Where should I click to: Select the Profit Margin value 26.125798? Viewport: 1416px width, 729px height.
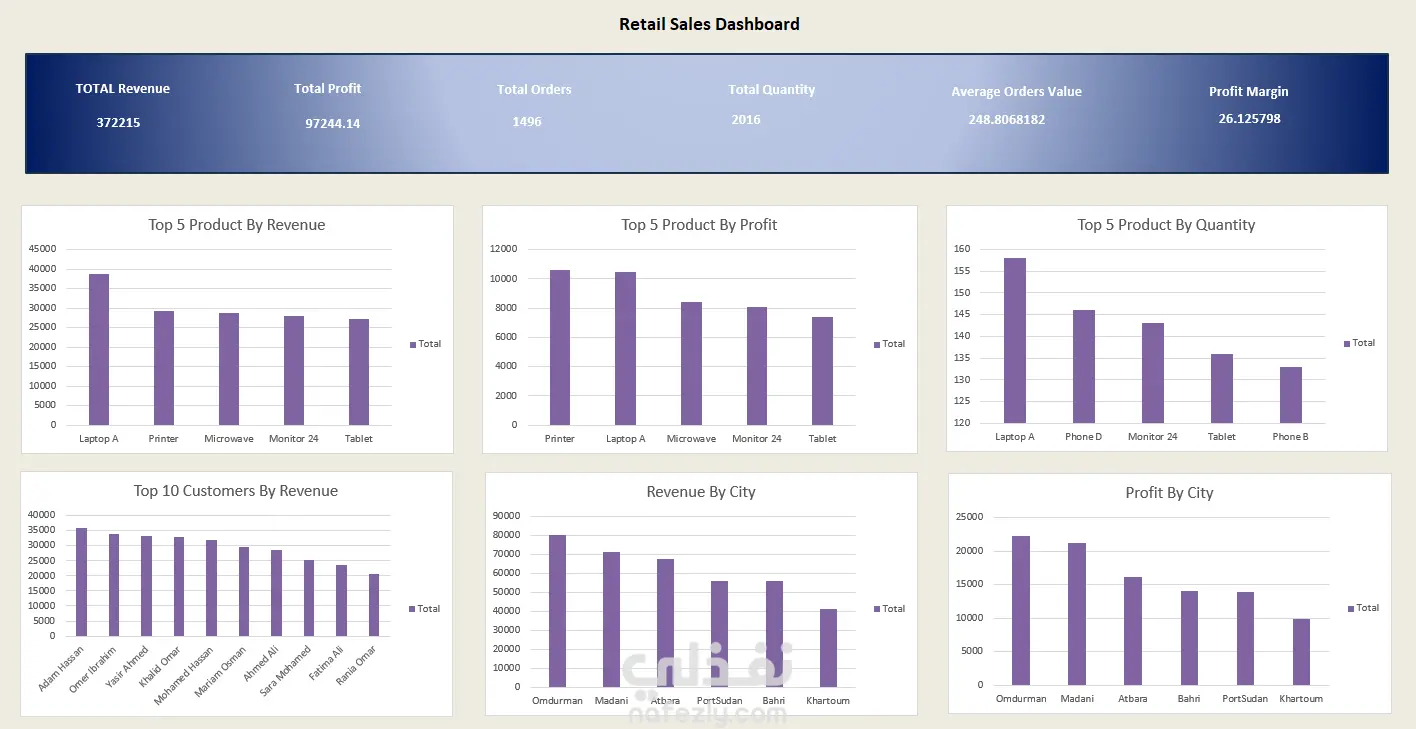pyautogui.click(x=1250, y=118)
